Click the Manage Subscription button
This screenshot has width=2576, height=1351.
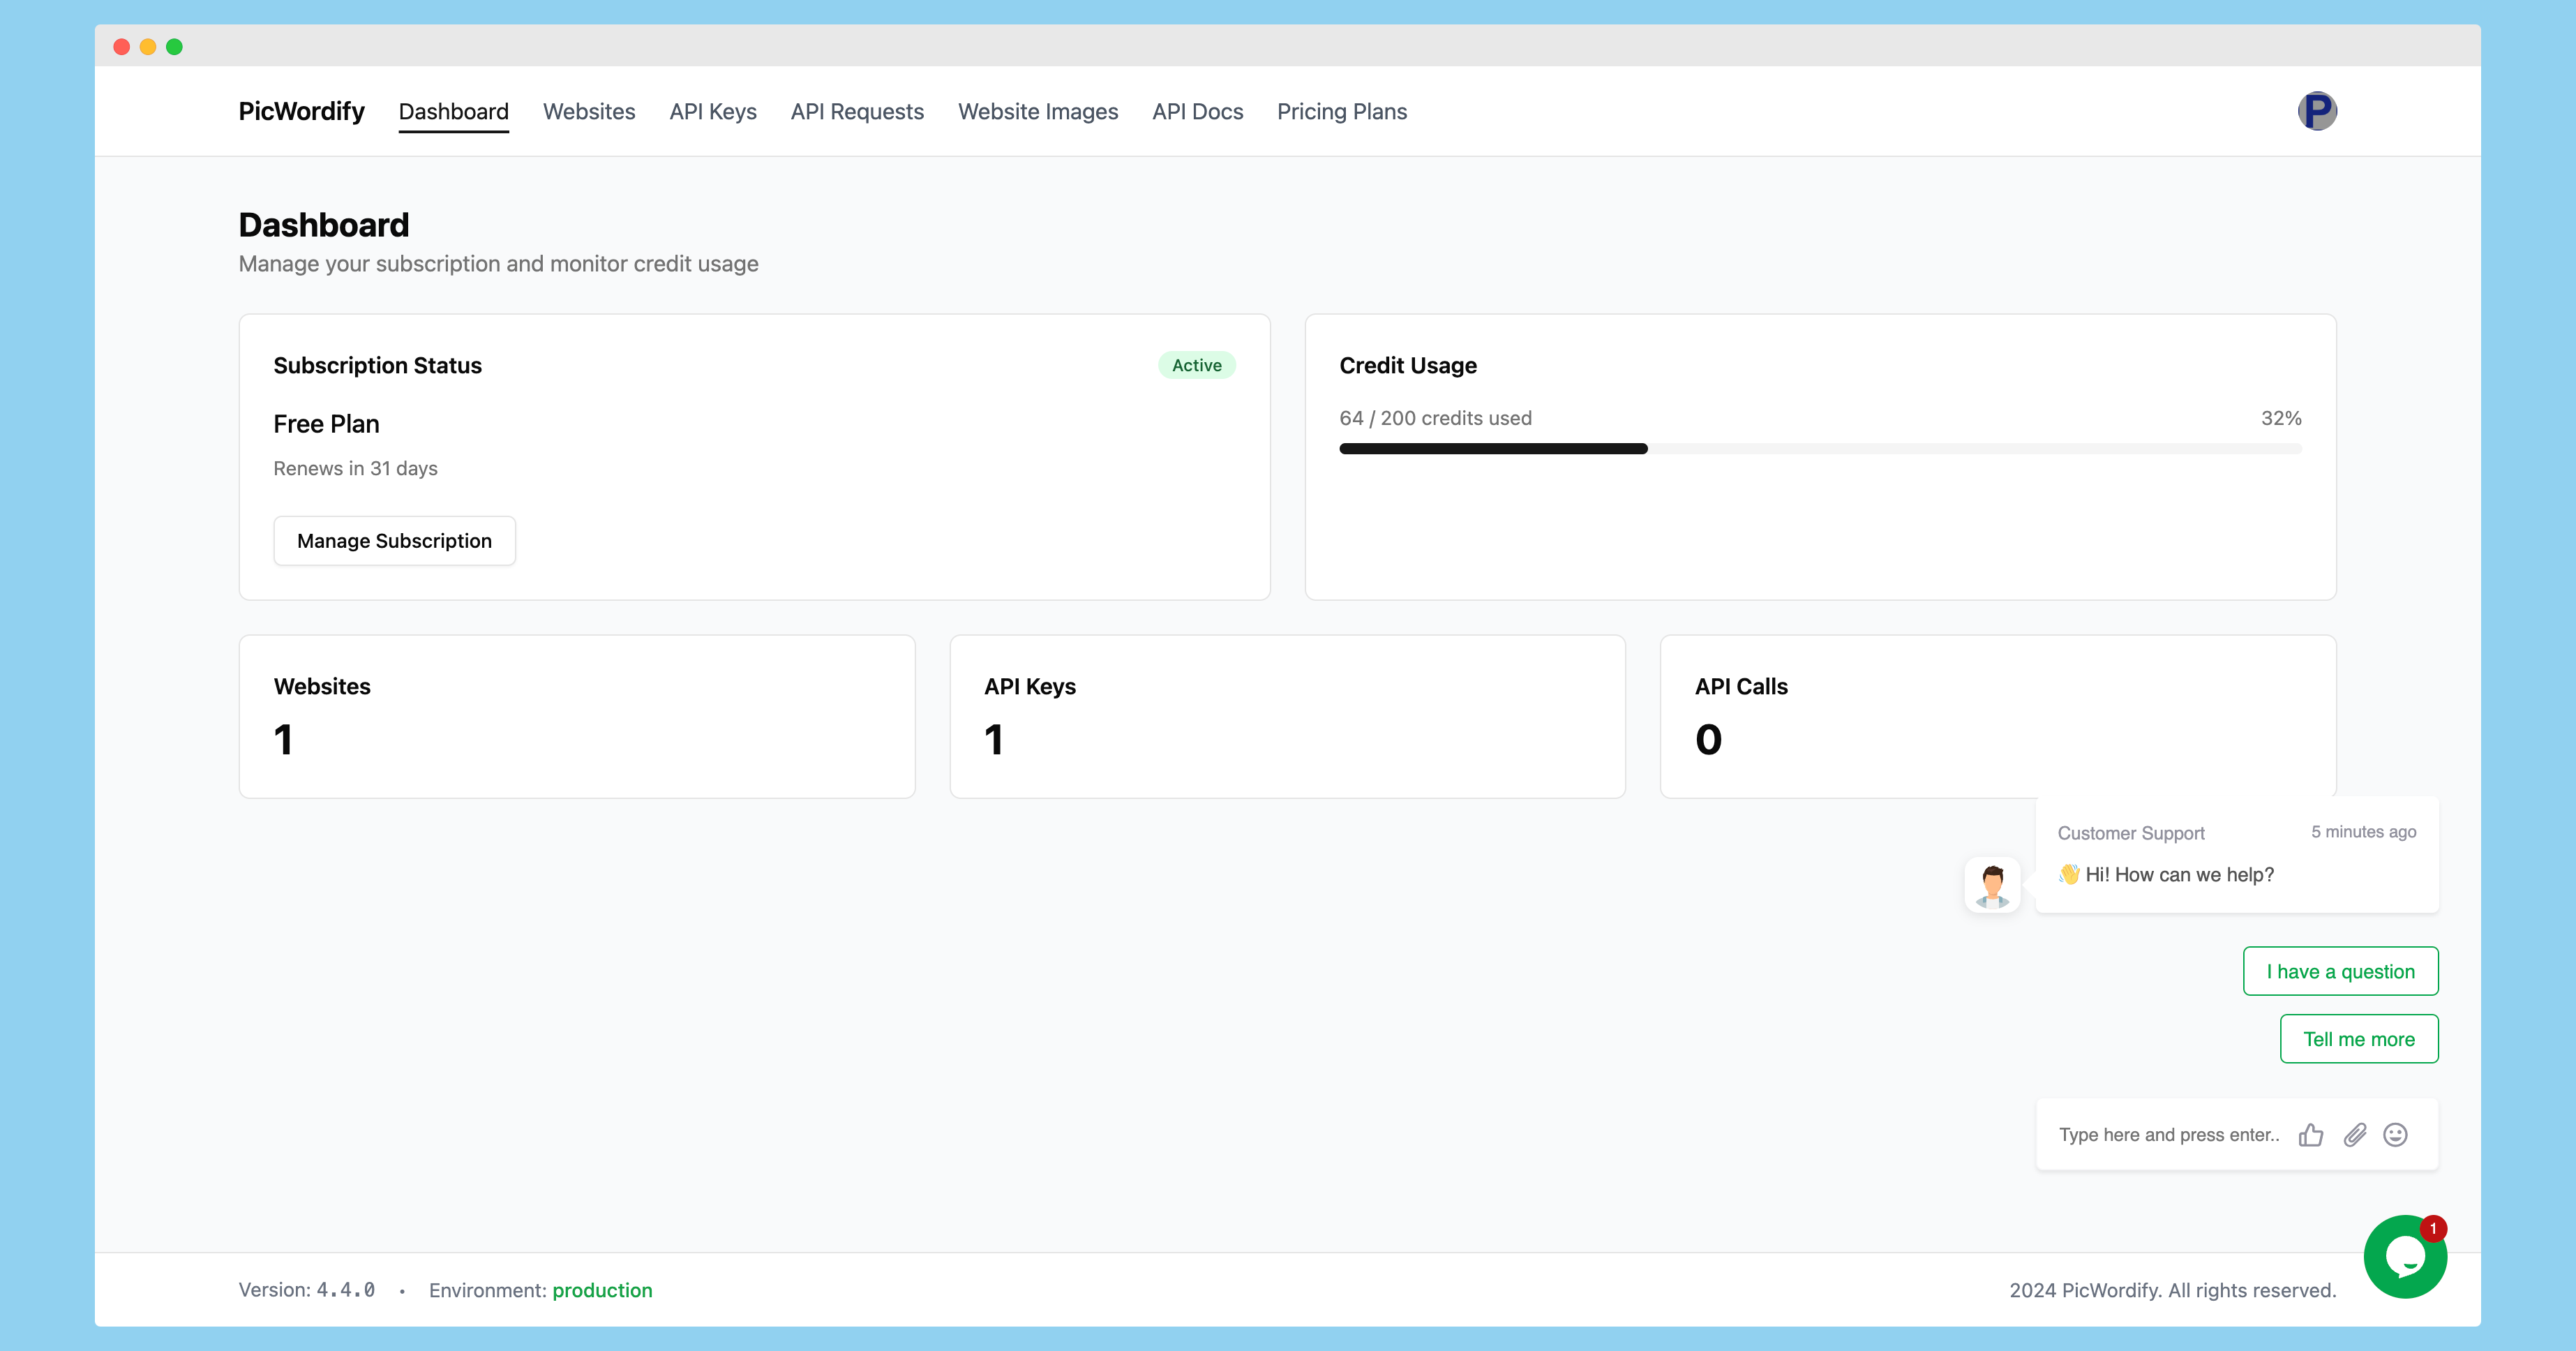click(394, 541)
